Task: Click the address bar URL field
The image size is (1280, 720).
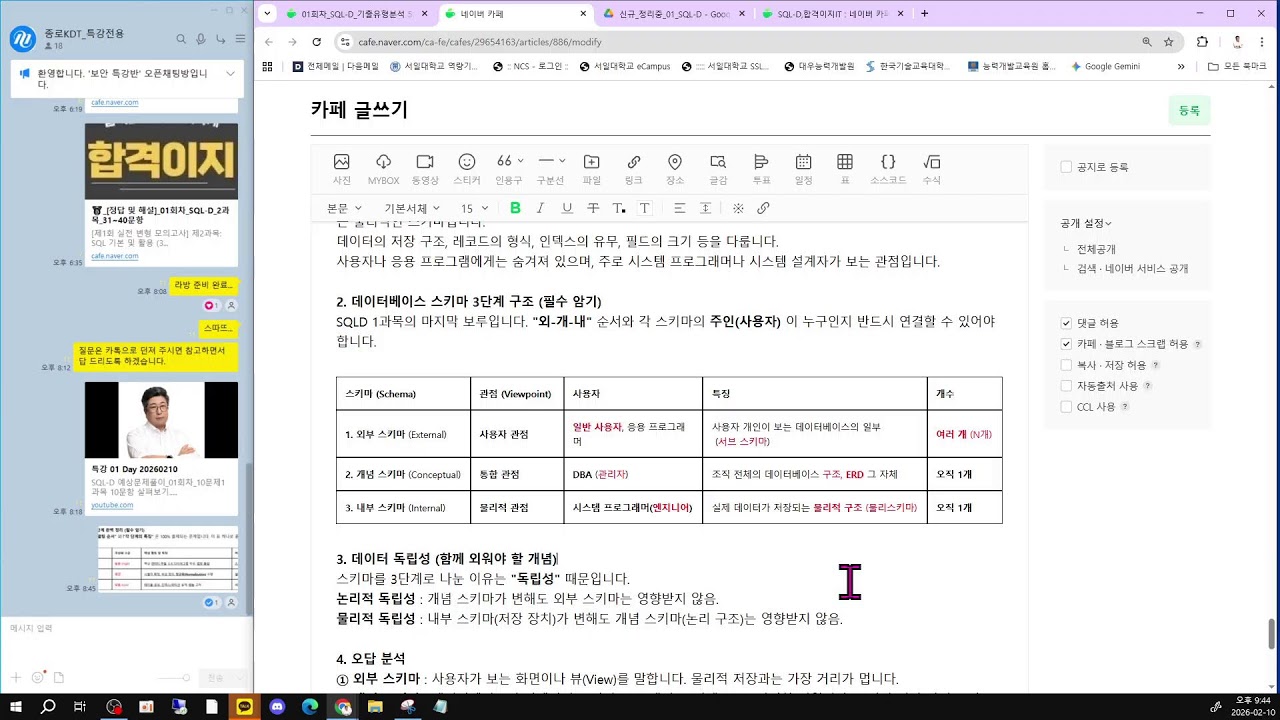Action: click(735, 42)
